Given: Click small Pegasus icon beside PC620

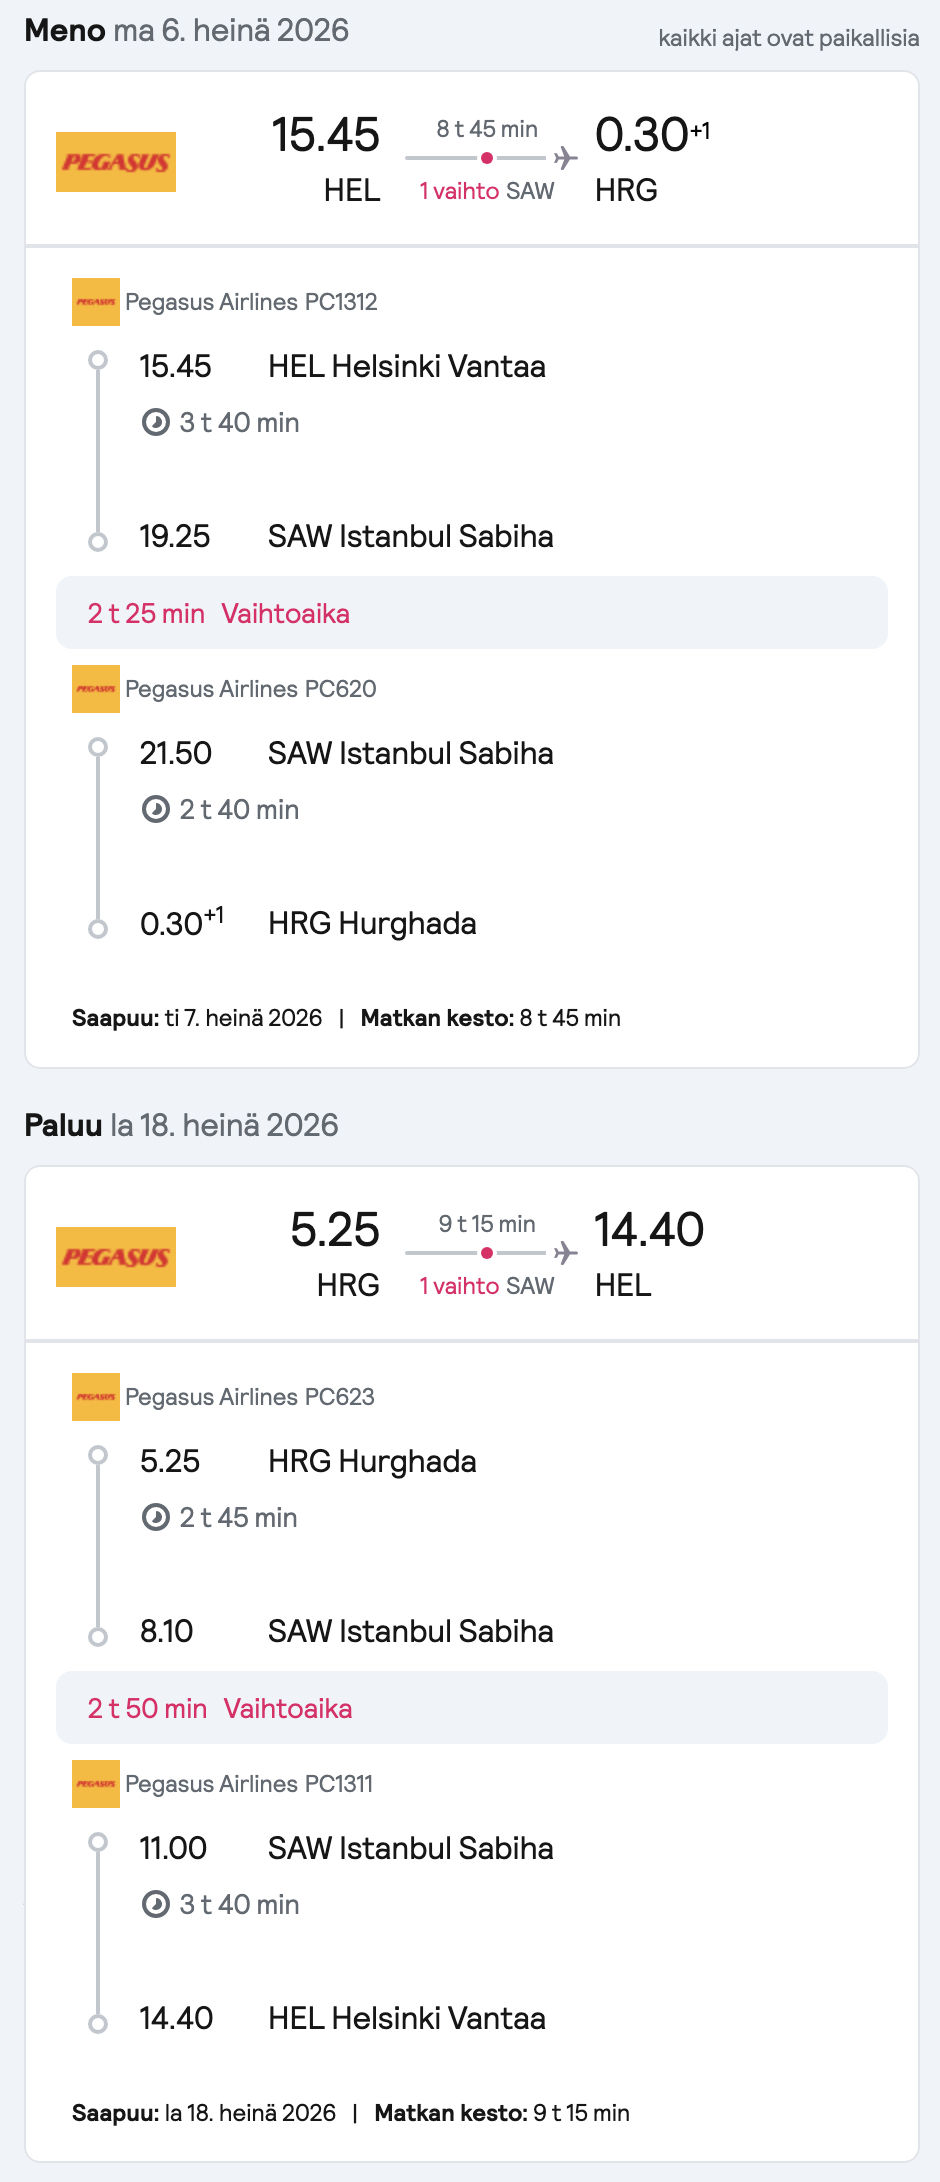Looking at the screenshot, I should (96, 689).
